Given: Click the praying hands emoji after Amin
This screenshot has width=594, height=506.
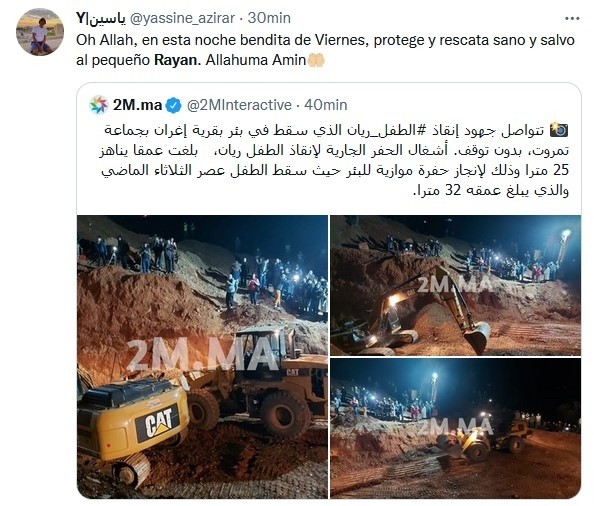Looking at the screenshot, I should point(316,60).
